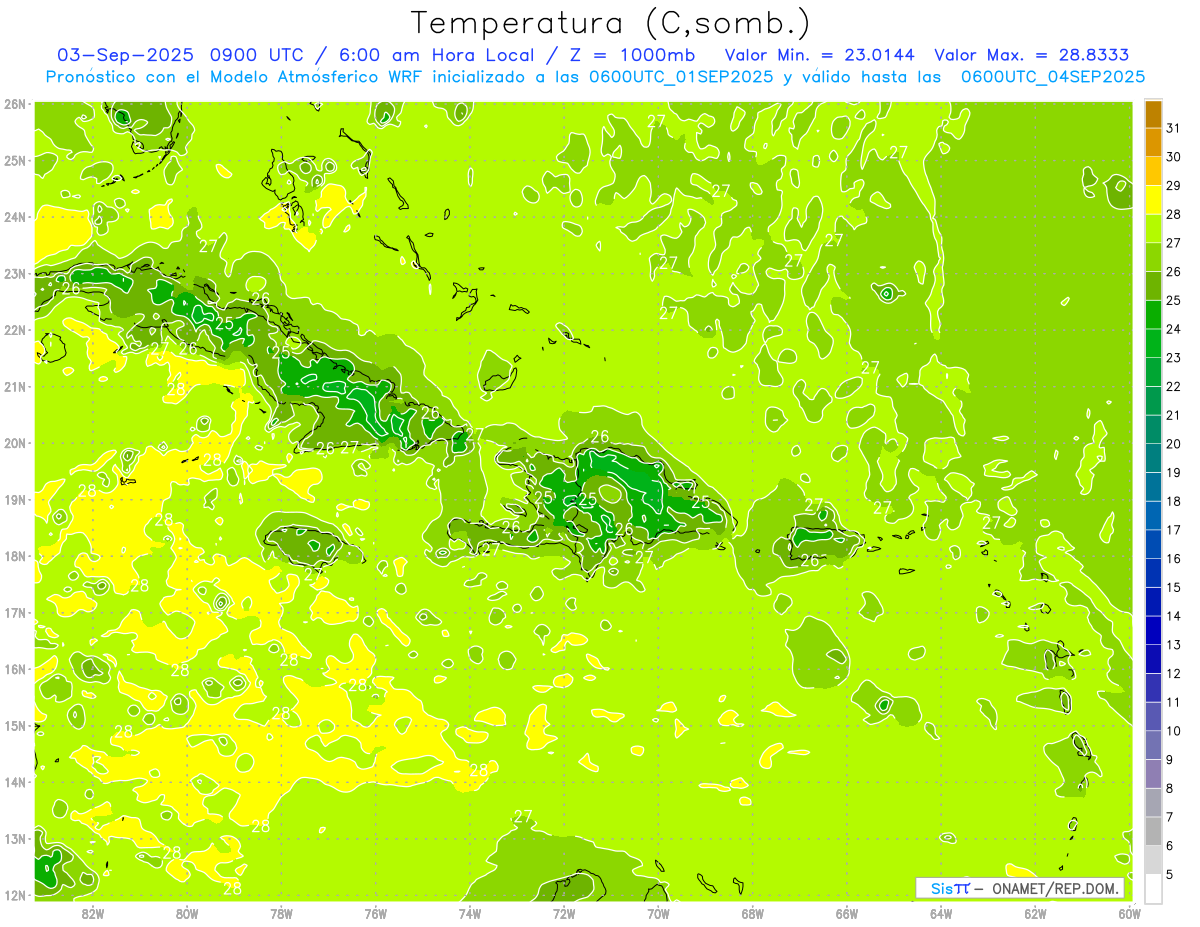Click the 26N latitude axis label
Image resolution: width=1200 pixels, height=927 pixels.
14,104
